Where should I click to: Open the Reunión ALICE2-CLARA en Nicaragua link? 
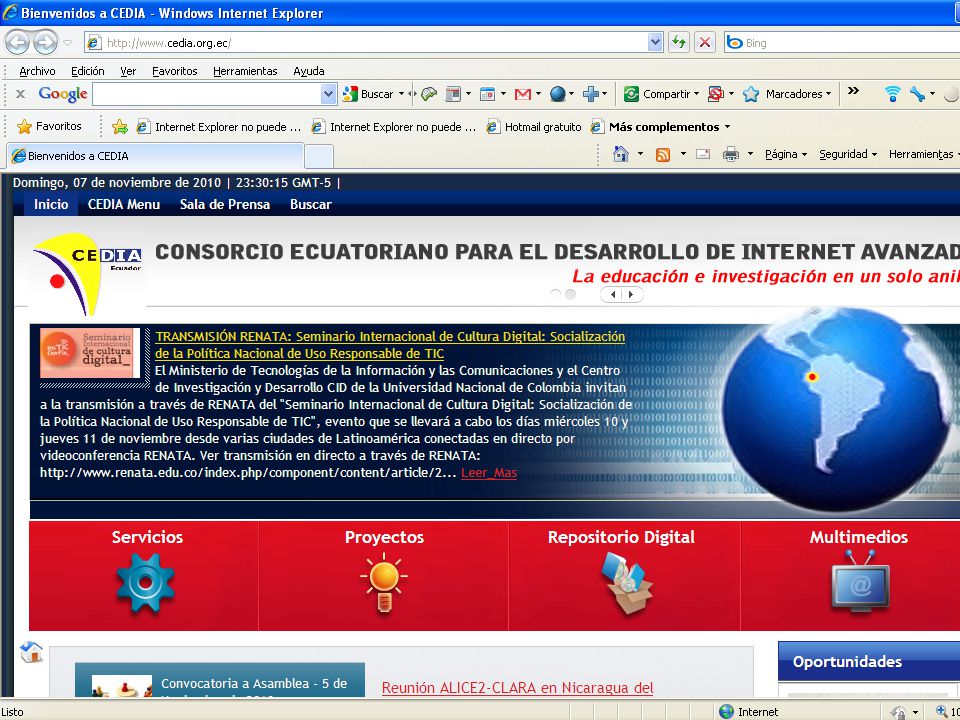click(517, 688)
